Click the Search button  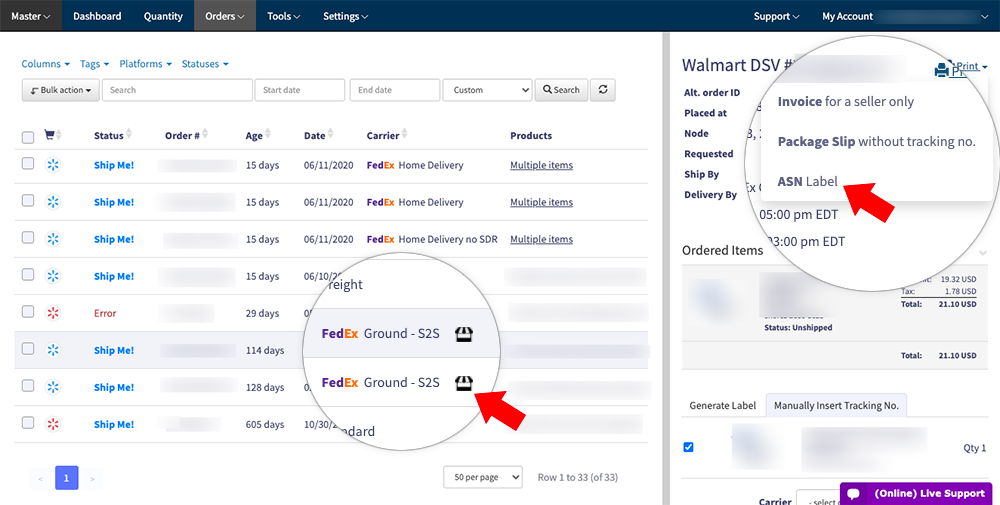click(x=561, y=90)
